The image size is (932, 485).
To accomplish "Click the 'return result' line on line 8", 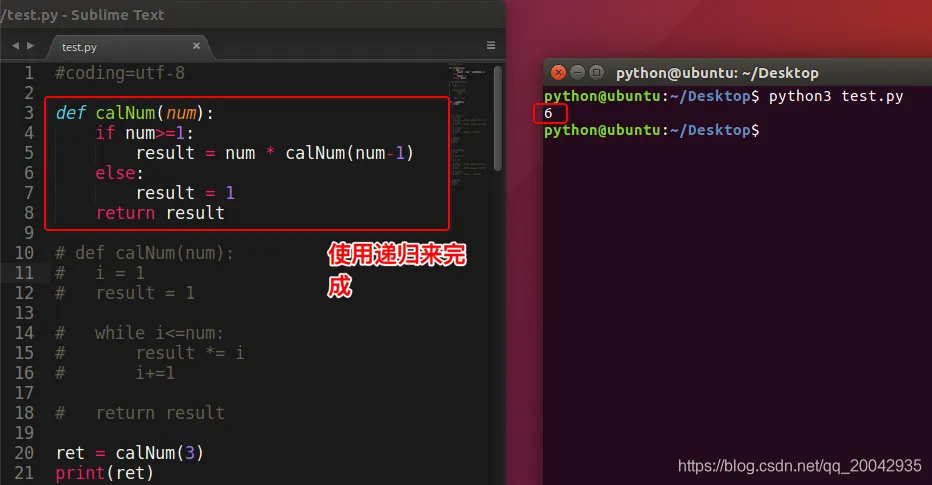I will click(x=160, y=213).
